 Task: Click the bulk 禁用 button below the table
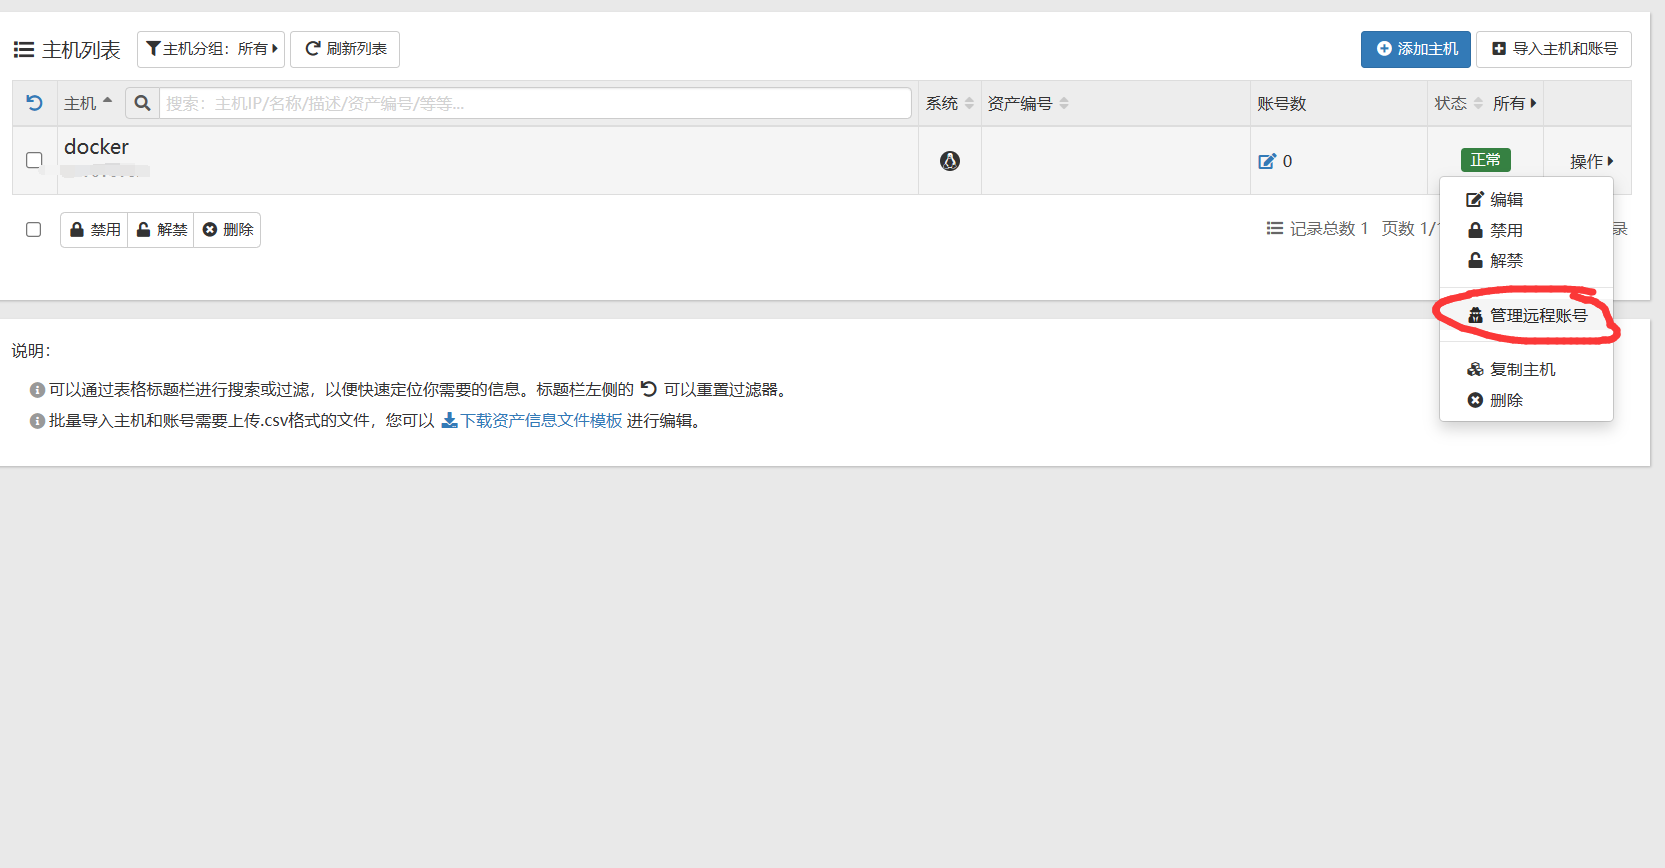tap(94, 230)
